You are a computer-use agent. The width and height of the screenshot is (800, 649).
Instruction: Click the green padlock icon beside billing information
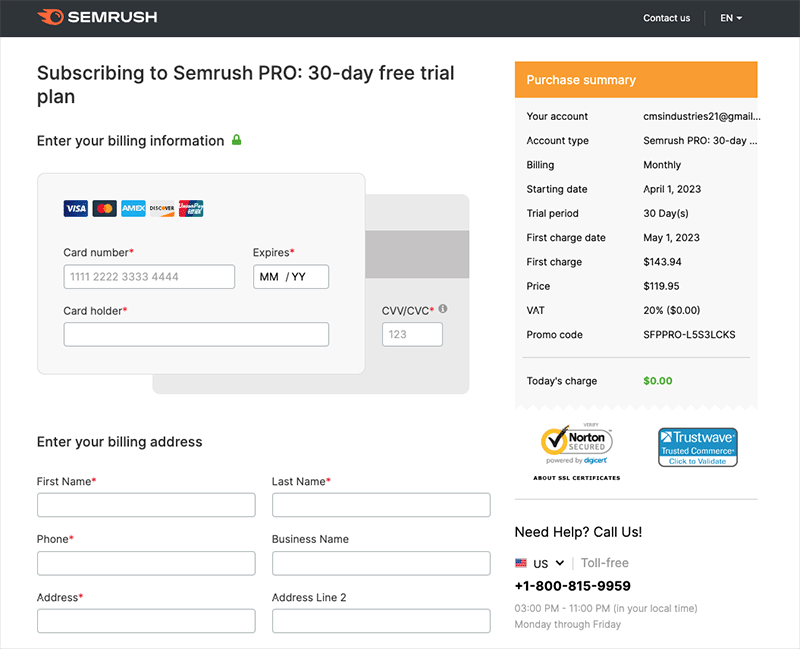236,139
